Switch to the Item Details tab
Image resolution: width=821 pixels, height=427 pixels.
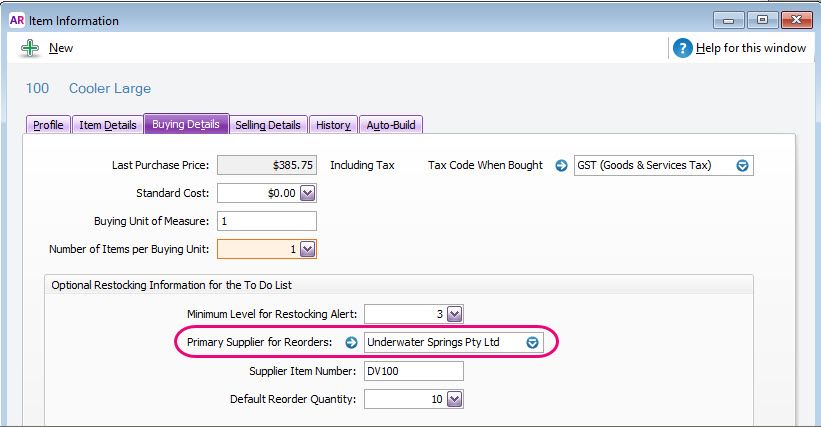pyautogui.click(x=107, y=125)
